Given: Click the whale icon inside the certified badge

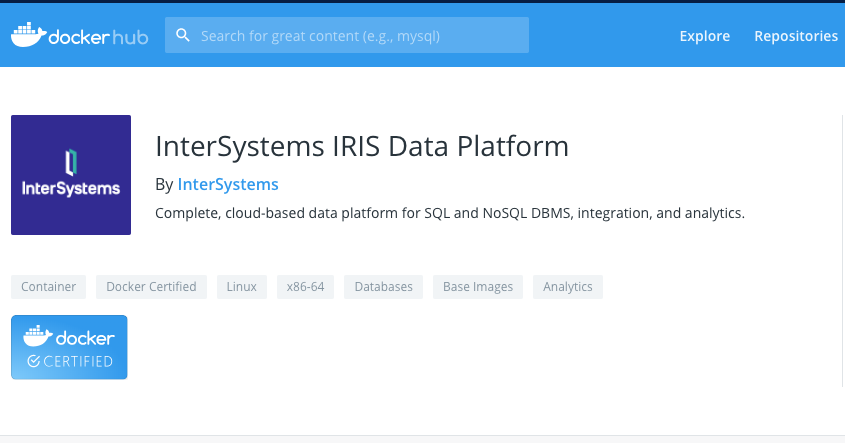Looking at the screenshot, I should (x=37, y=337).
